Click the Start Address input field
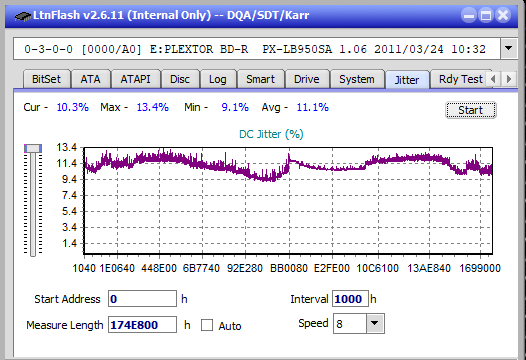 coord(142,299)
